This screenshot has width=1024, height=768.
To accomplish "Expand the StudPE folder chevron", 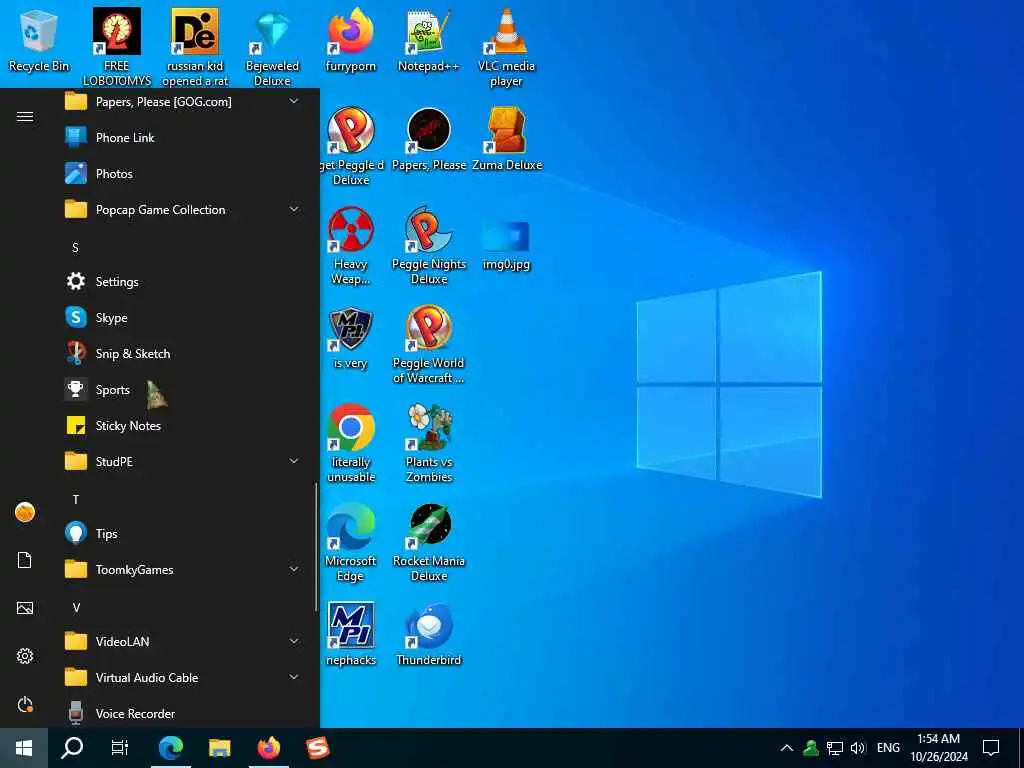I will coord(294,461).
